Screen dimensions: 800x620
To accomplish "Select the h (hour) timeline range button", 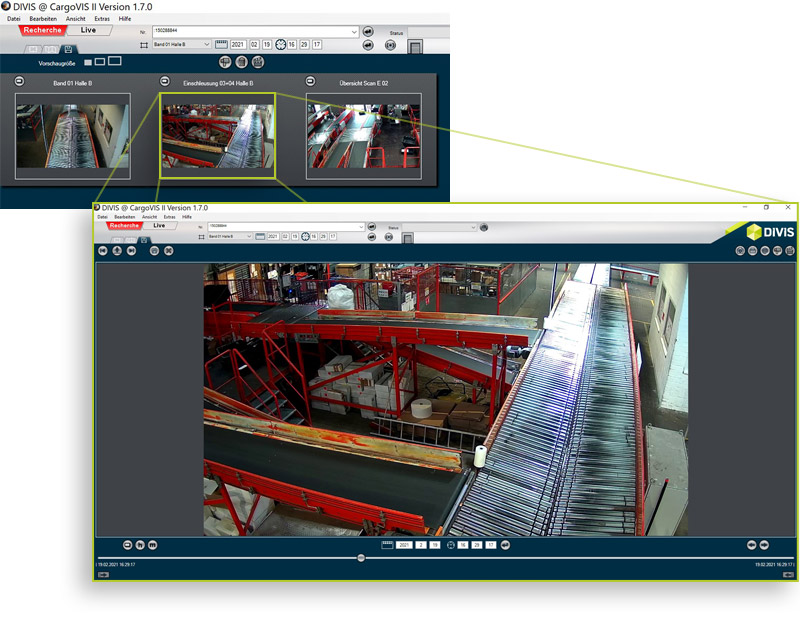I will pos(140,545).
